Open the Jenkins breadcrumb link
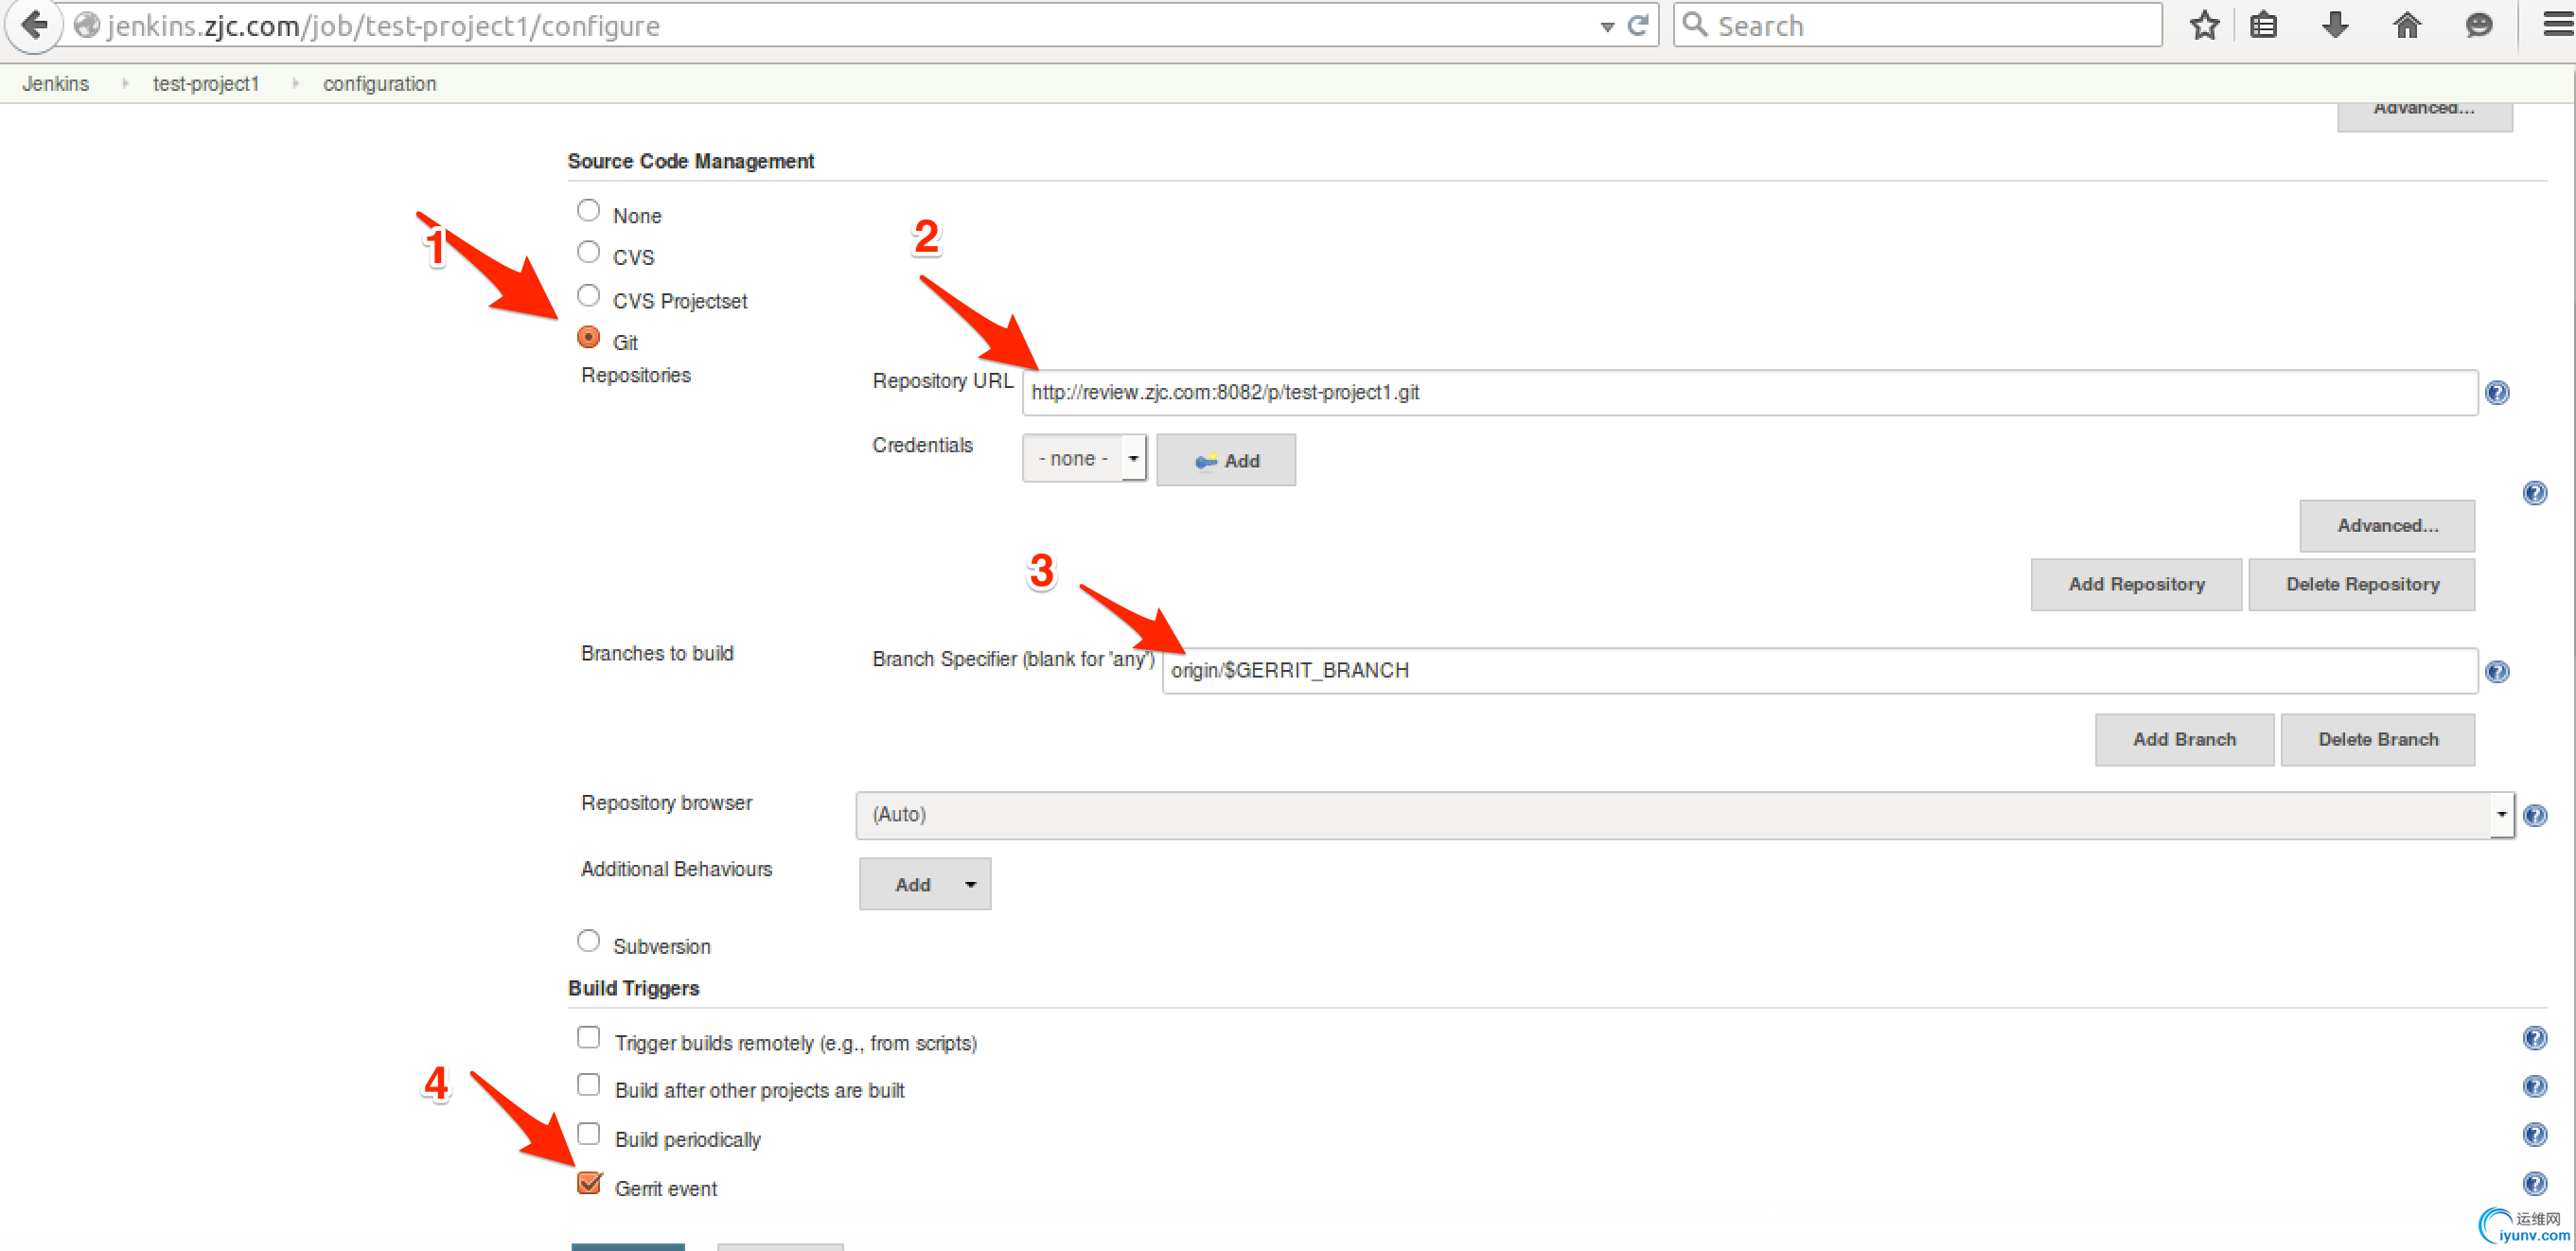Viewport: 2576px width, 1251px height. tap(56, 84)
